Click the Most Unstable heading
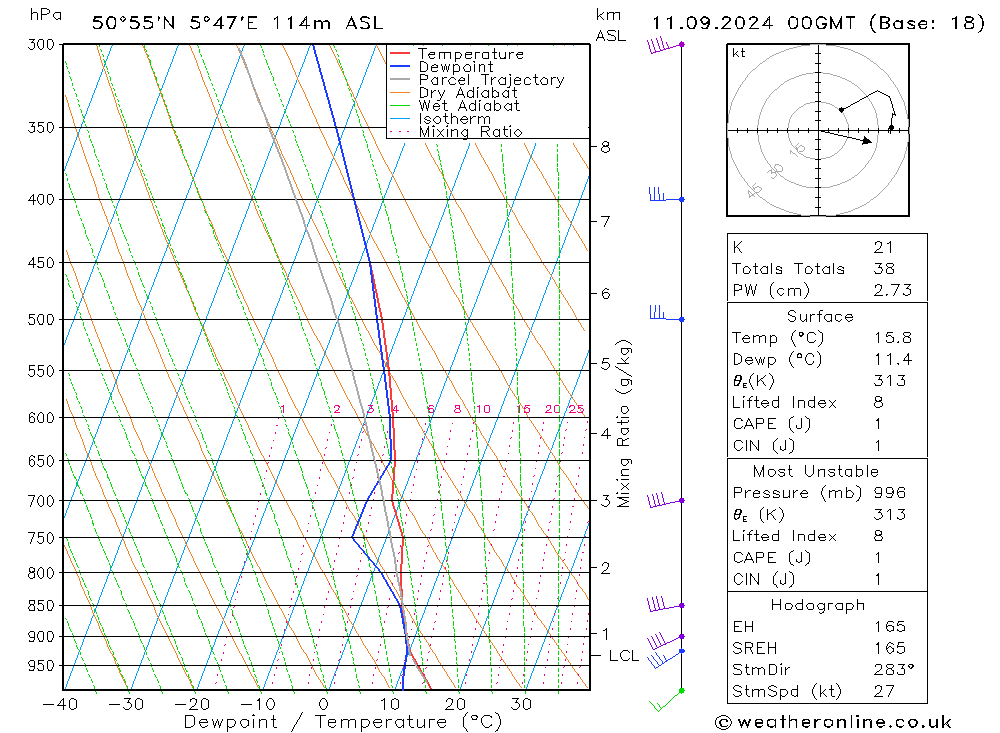 tap(816, 471)
